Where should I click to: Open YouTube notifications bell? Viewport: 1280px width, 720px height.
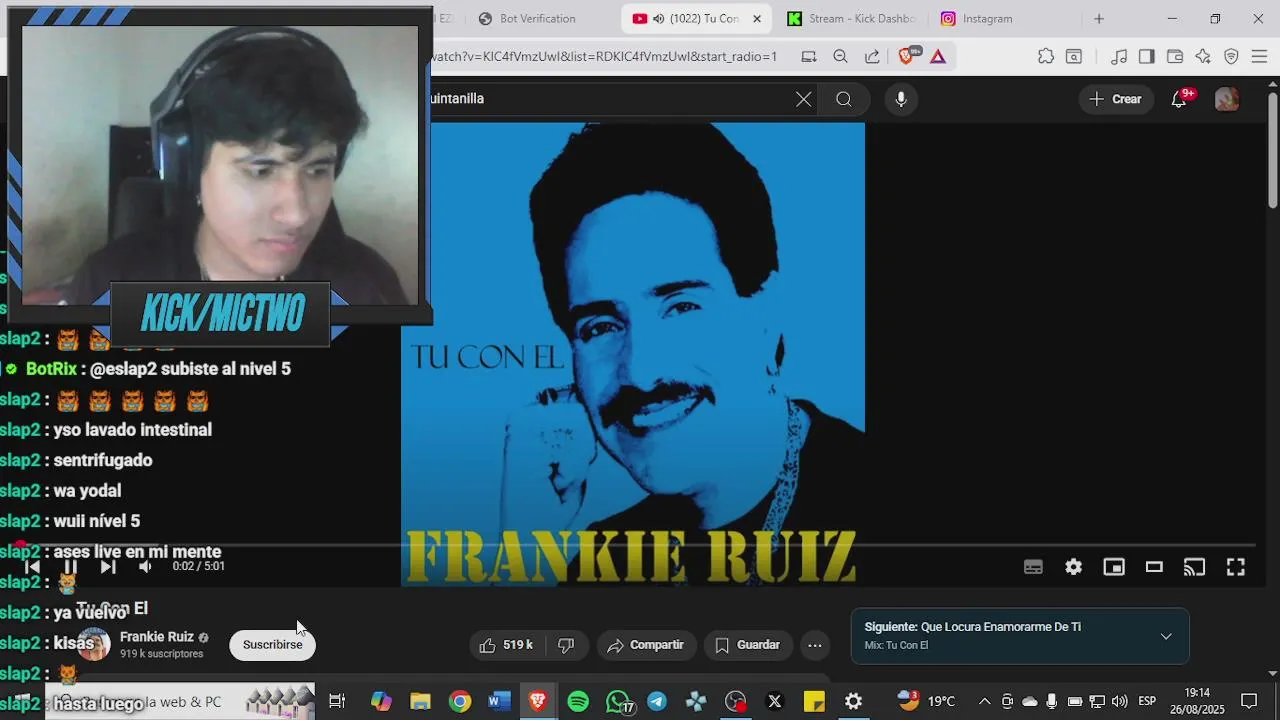click(1180, 99)
